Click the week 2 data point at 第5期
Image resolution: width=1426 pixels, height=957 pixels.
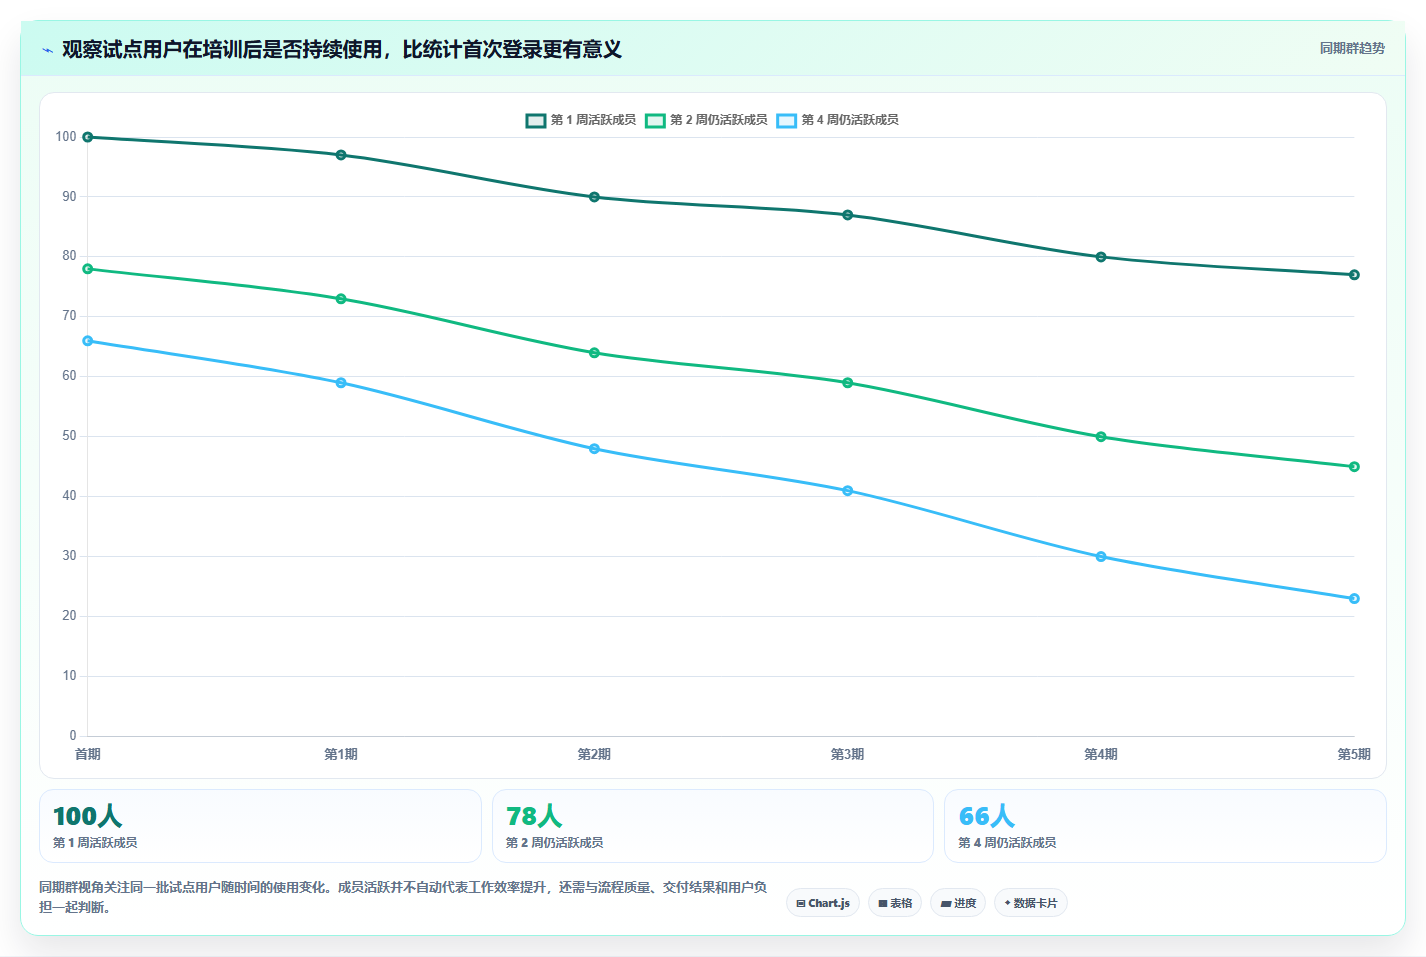(x=1354, y=467)
